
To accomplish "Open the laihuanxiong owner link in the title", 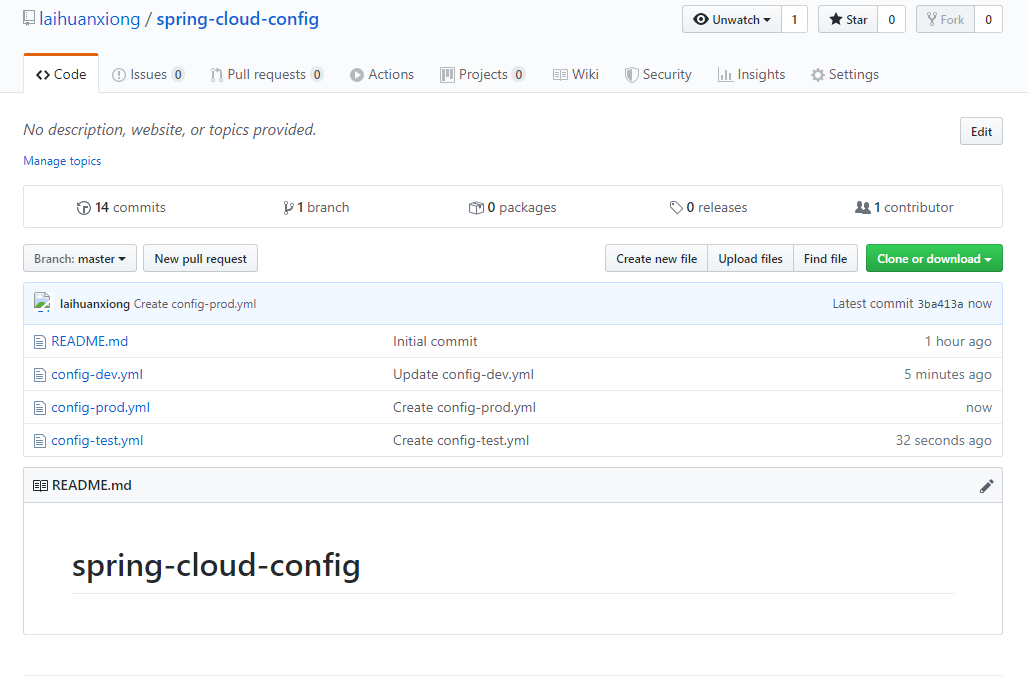I will pyautogui.click(x=90, y=19).
